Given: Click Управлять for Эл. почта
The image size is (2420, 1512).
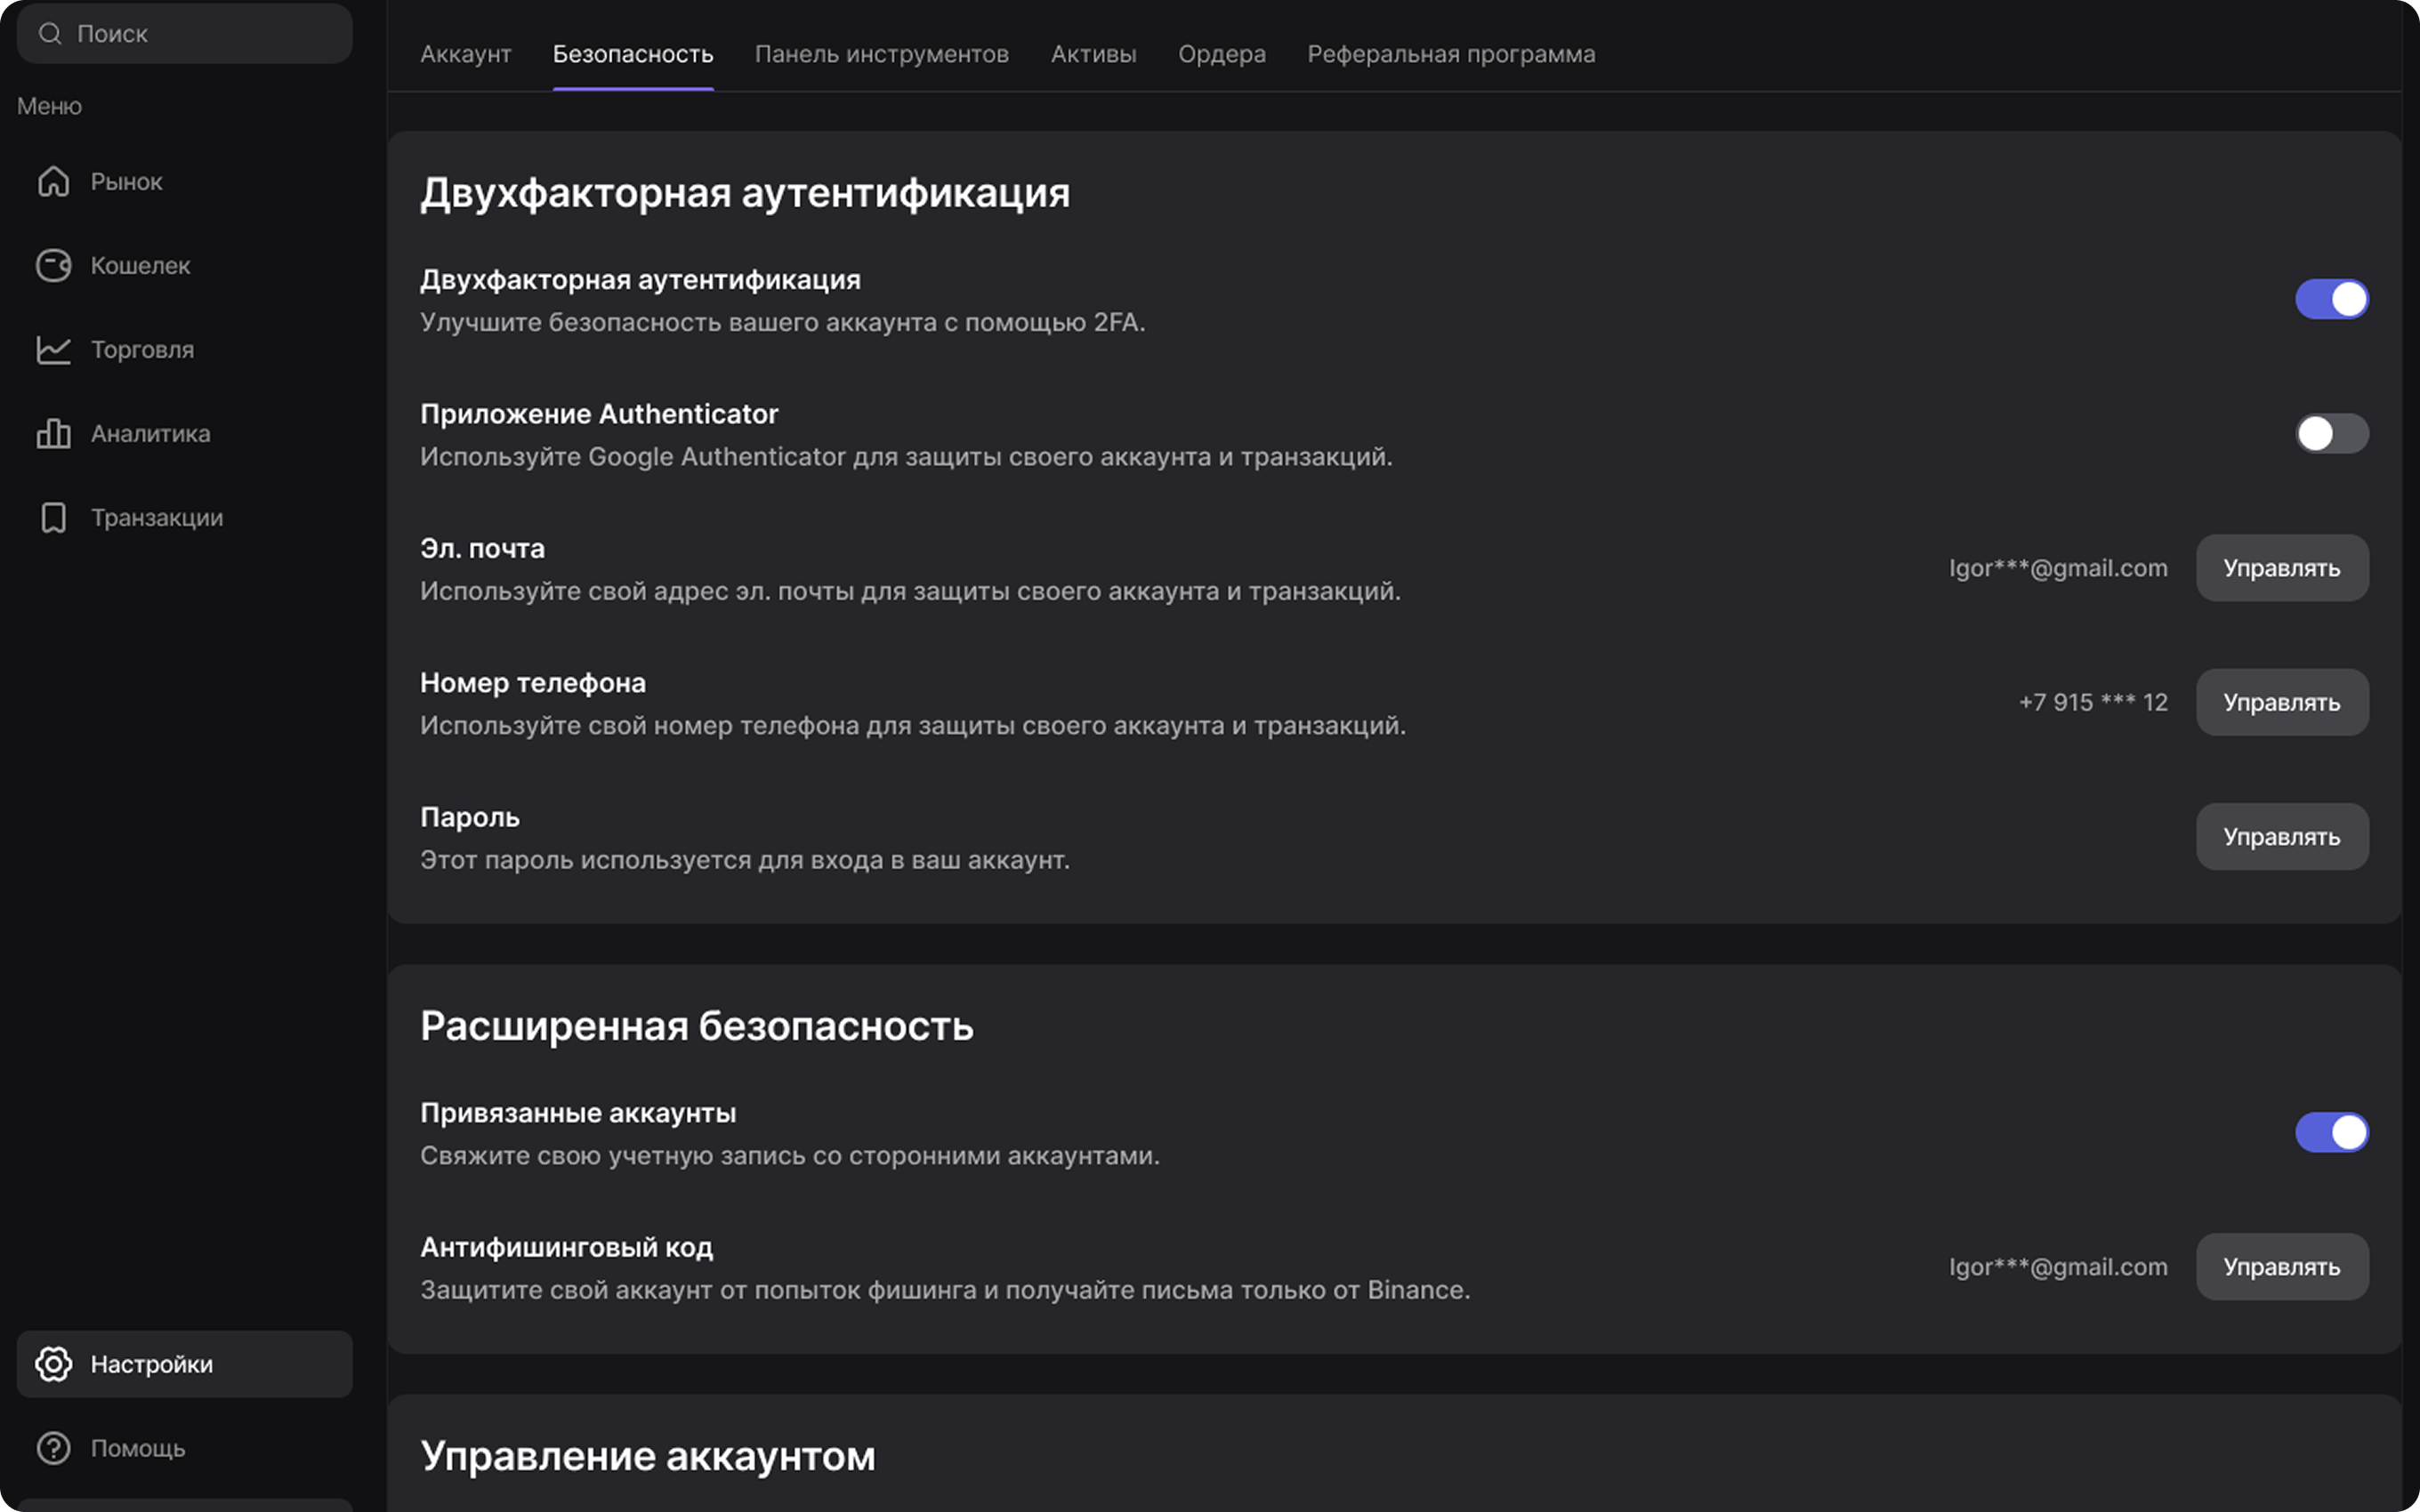Looking at the screenshot, I should coord(2282,568).
